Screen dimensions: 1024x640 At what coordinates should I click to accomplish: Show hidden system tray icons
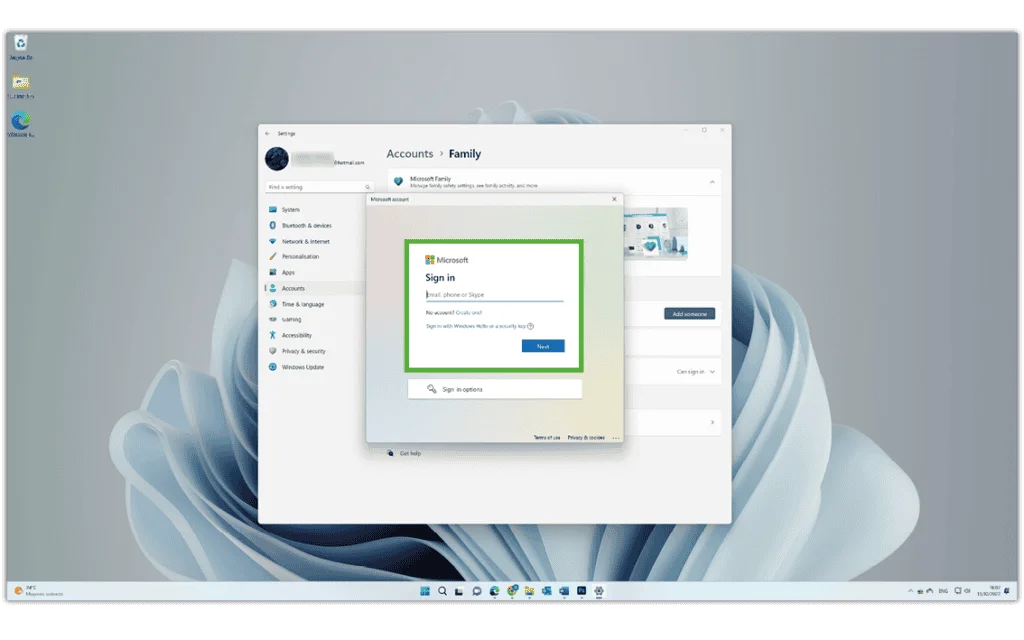(910, 591)
